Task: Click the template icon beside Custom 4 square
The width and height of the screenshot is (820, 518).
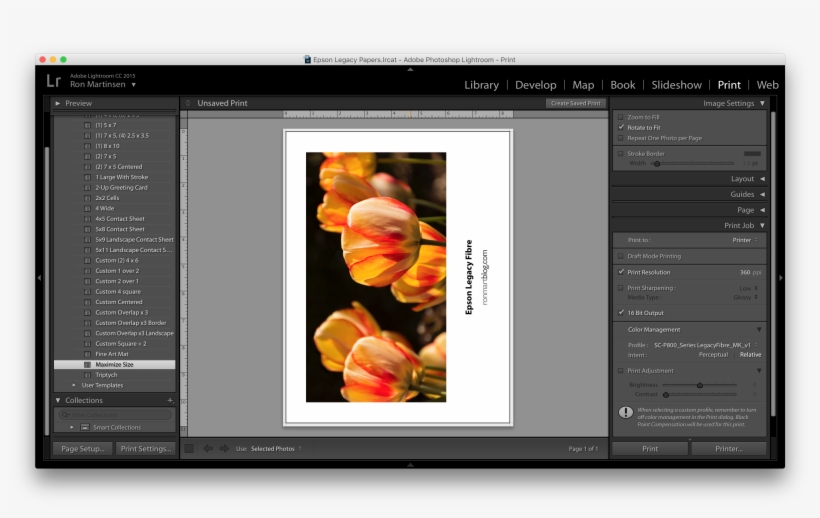Action: coord(87,292)
